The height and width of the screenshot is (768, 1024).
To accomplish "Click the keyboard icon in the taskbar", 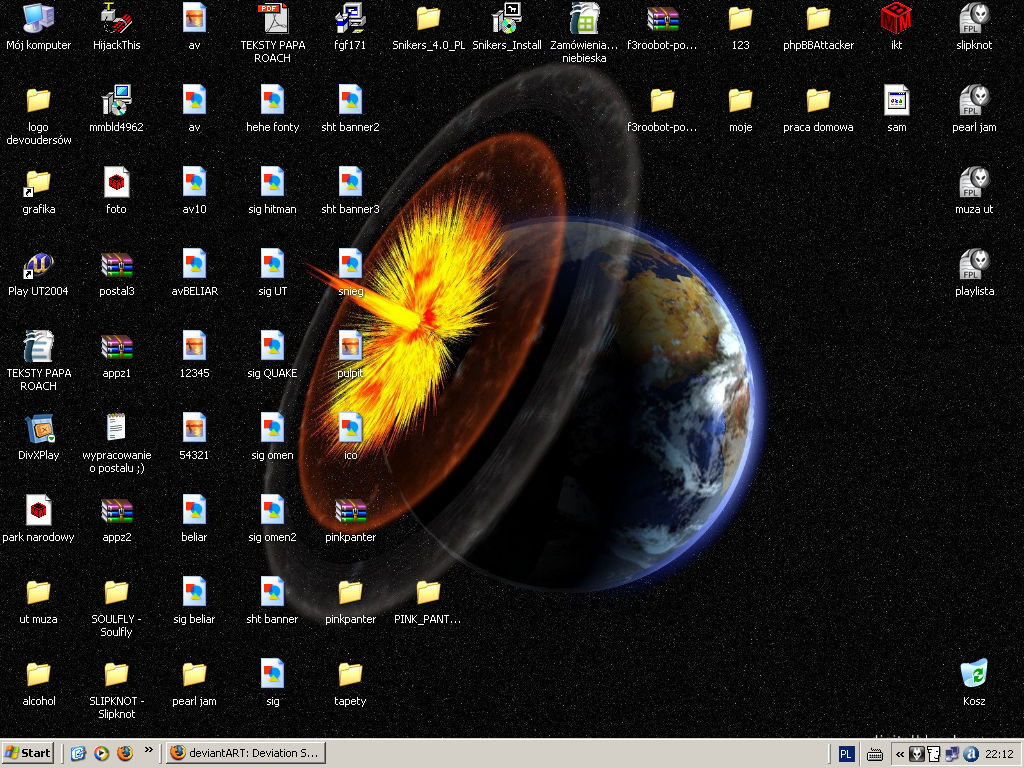I will click(875, 754).
